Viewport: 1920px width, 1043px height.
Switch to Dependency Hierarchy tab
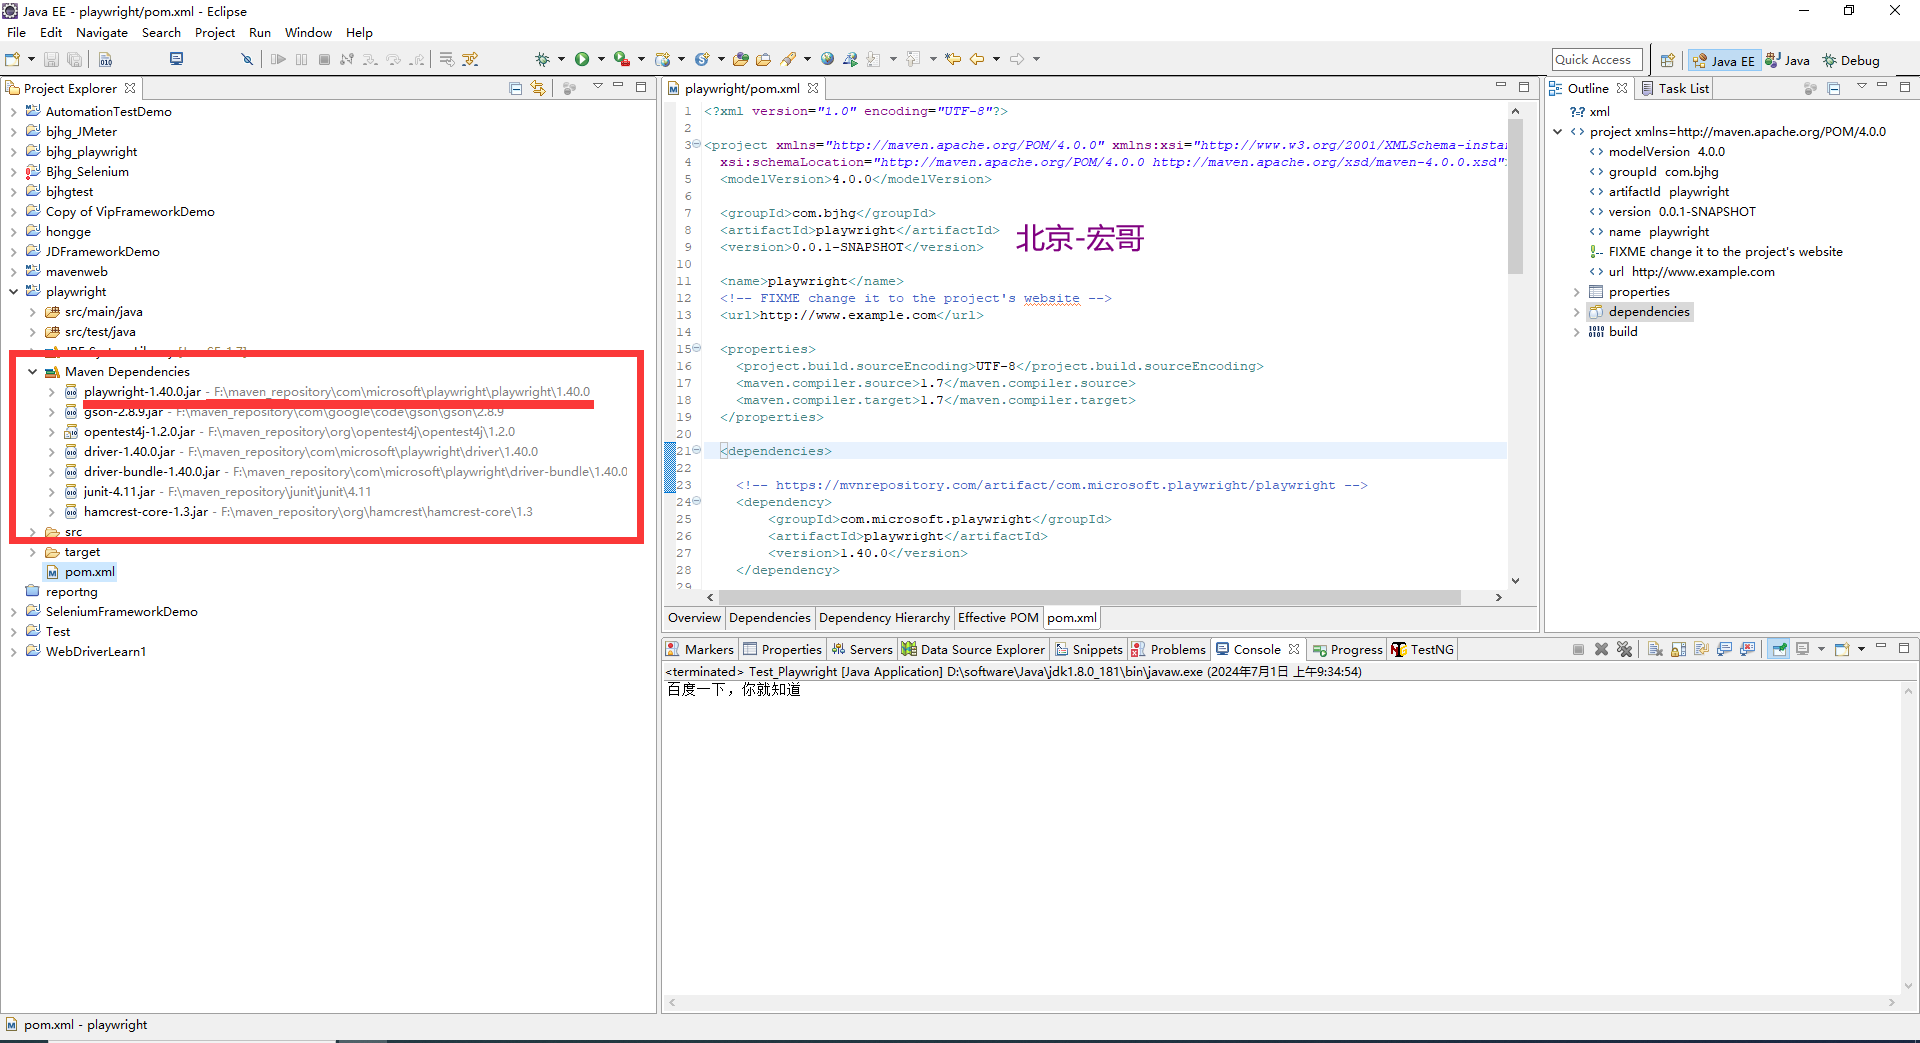point(884,618)
